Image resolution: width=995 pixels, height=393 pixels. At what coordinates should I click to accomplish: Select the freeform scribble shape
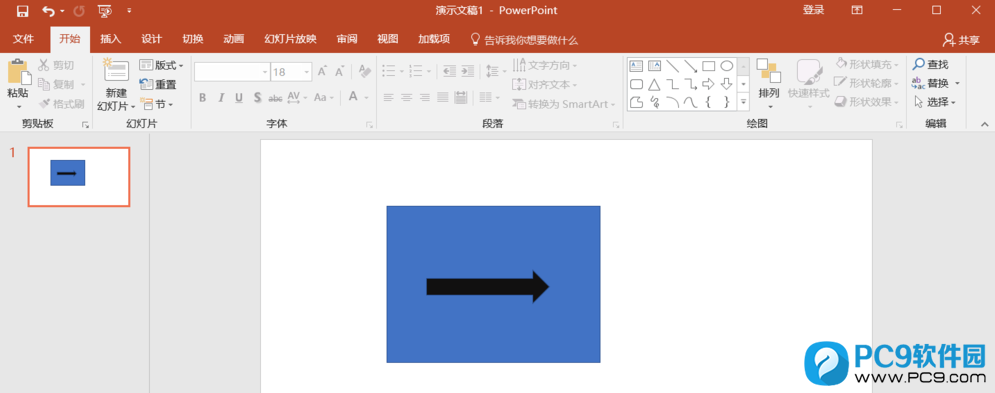coord(654,102)
